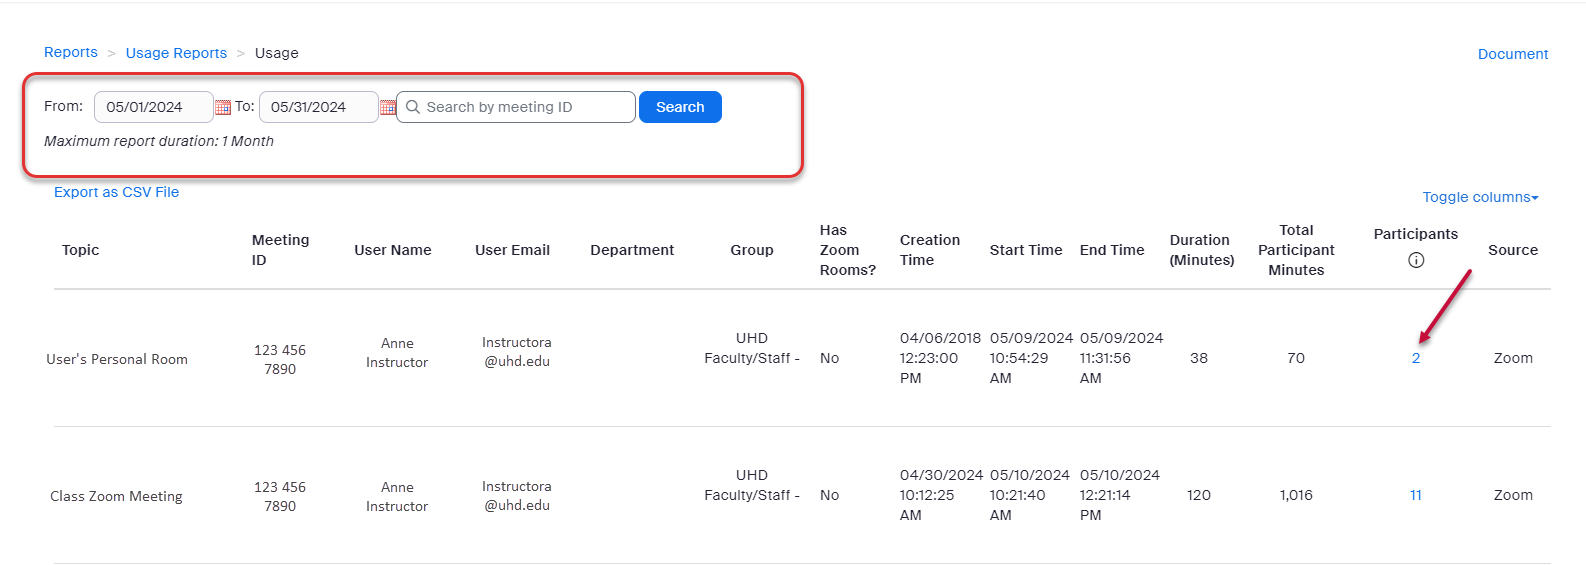Click the Group column header
Screen dimensions: 1586x565
coord(752,250)
